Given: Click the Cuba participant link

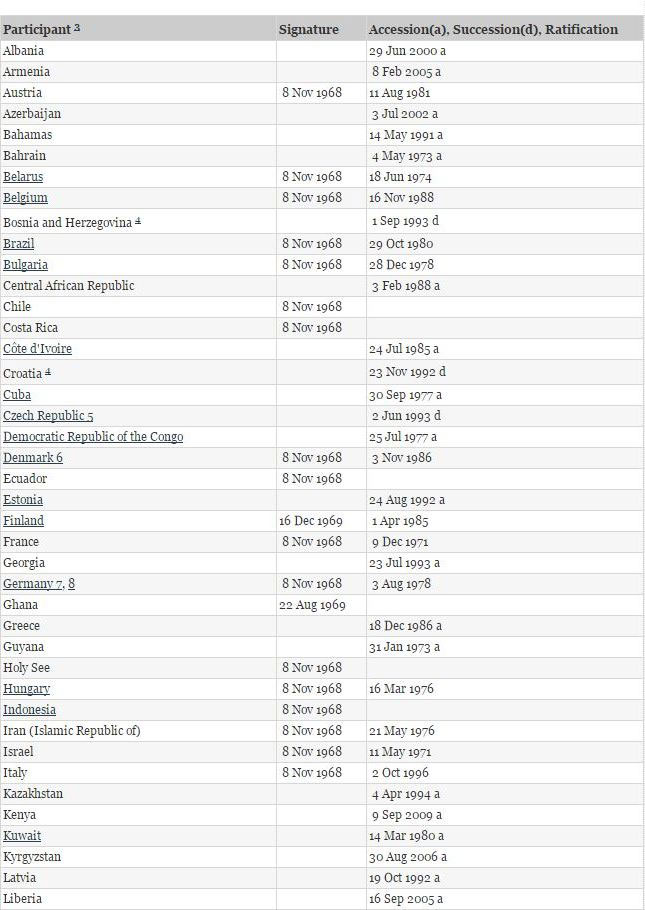Looking at the screenshot, I should pos(17,395).
